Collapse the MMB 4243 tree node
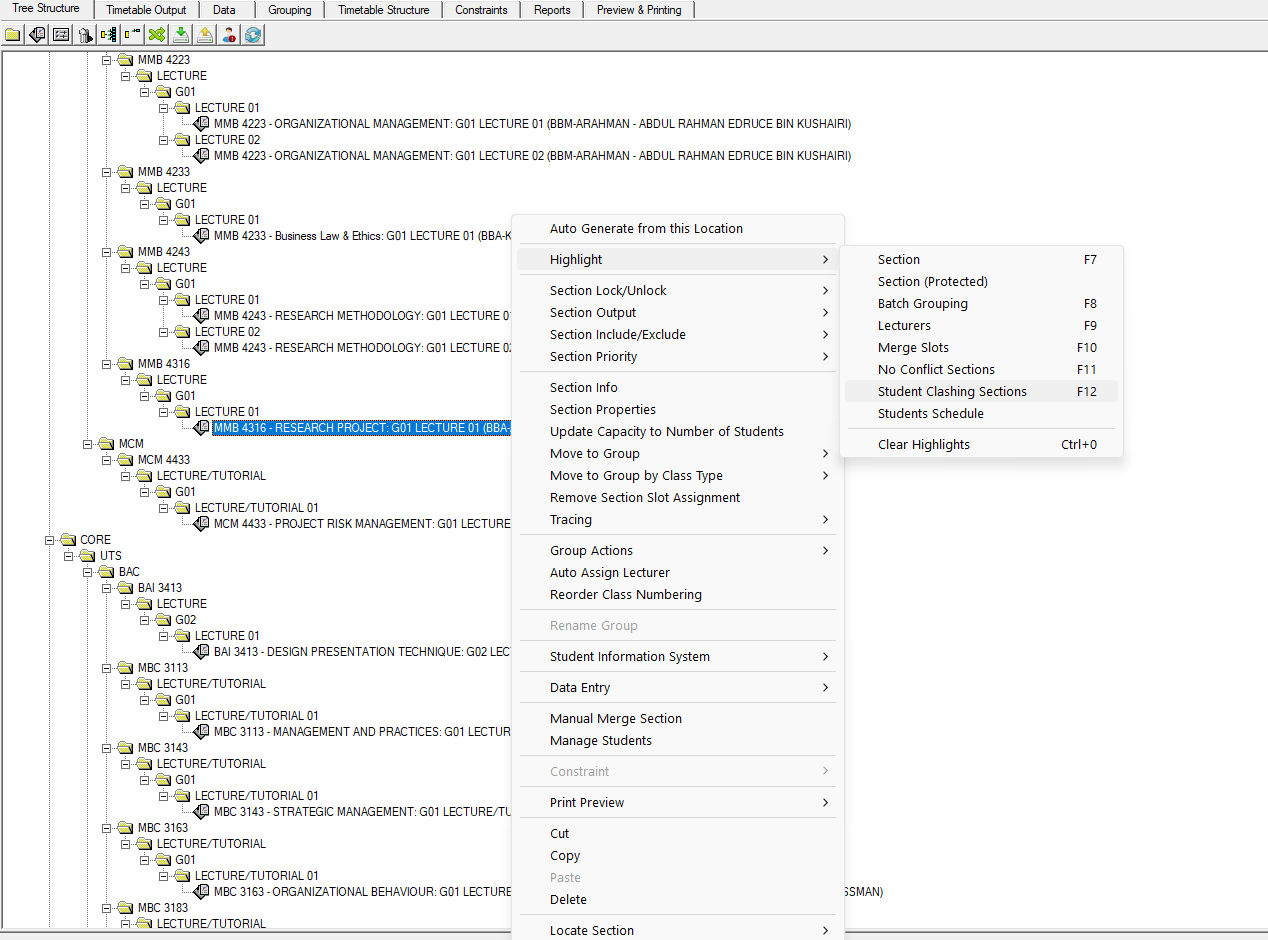This screenshot has height=940, width=1268. [107, 252]
